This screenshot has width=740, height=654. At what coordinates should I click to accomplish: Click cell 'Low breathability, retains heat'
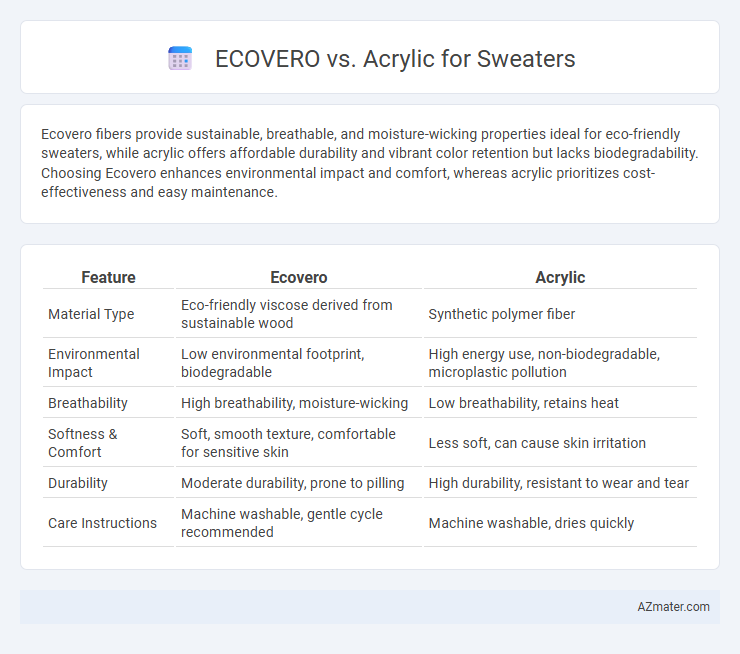click(560, 403)
